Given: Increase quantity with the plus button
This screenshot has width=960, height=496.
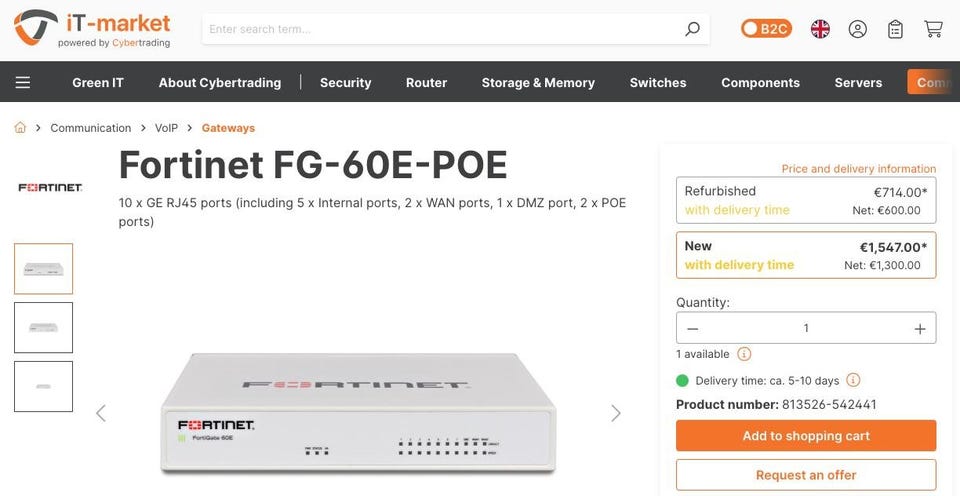Looking at the screenshot, I should (920, 328).
